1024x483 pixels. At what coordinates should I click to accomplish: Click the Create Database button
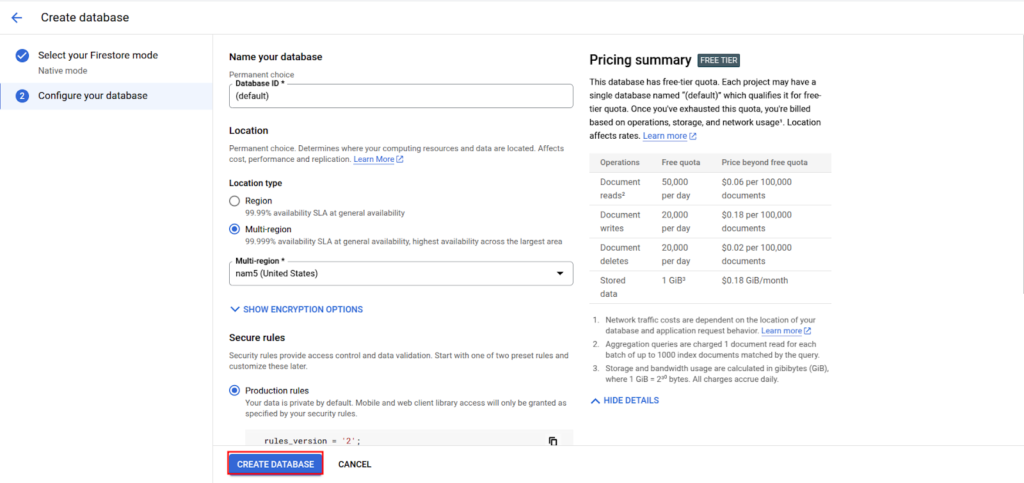tap(276, 465)
